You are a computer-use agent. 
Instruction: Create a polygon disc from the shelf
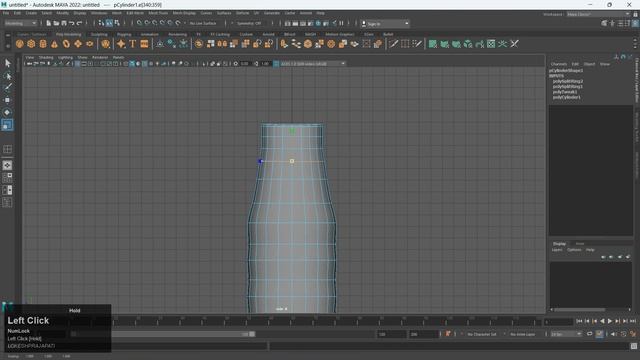89,44
